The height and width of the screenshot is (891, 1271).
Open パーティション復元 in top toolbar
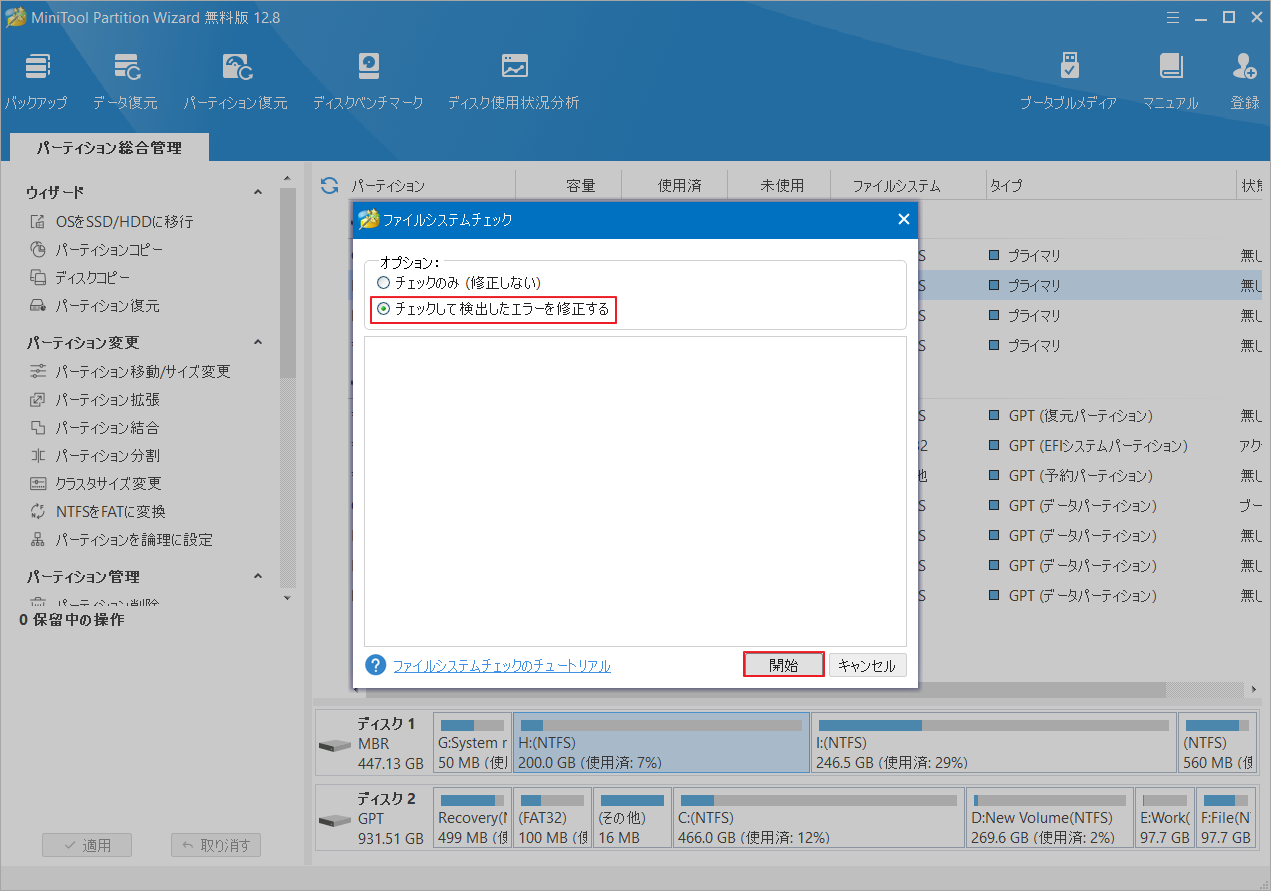tap(235, 81)
